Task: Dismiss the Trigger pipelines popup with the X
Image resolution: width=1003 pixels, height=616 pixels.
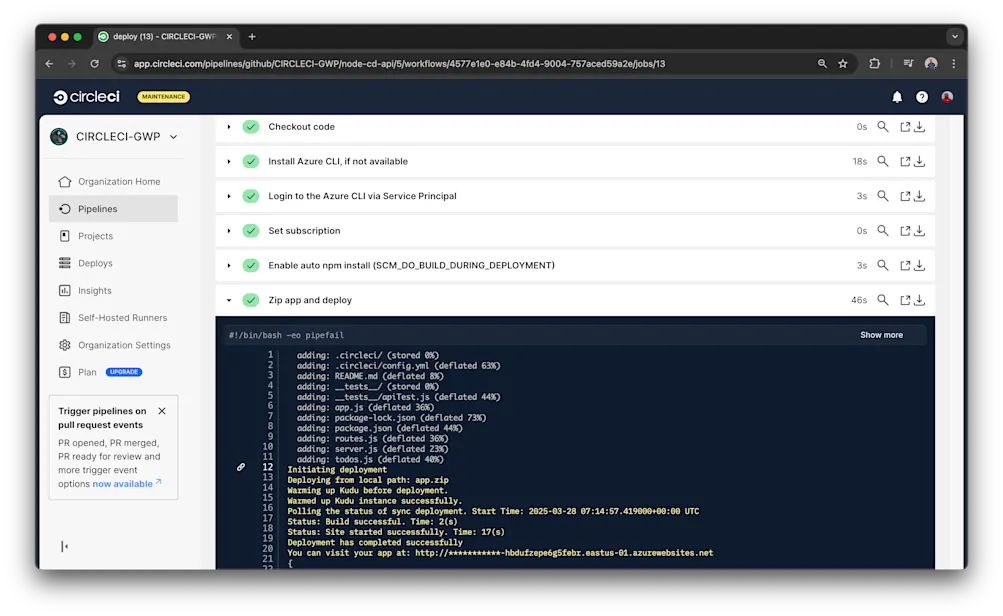Action: (161, 410)
